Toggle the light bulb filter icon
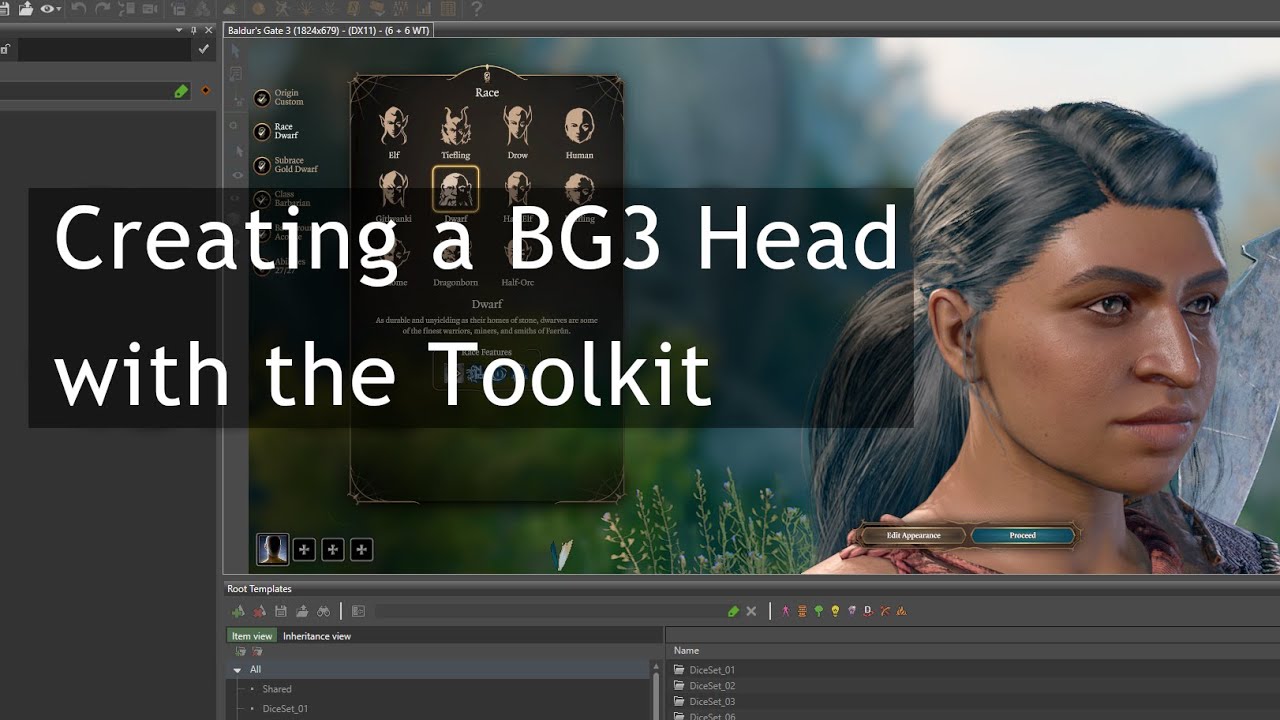 pos(835,611)
